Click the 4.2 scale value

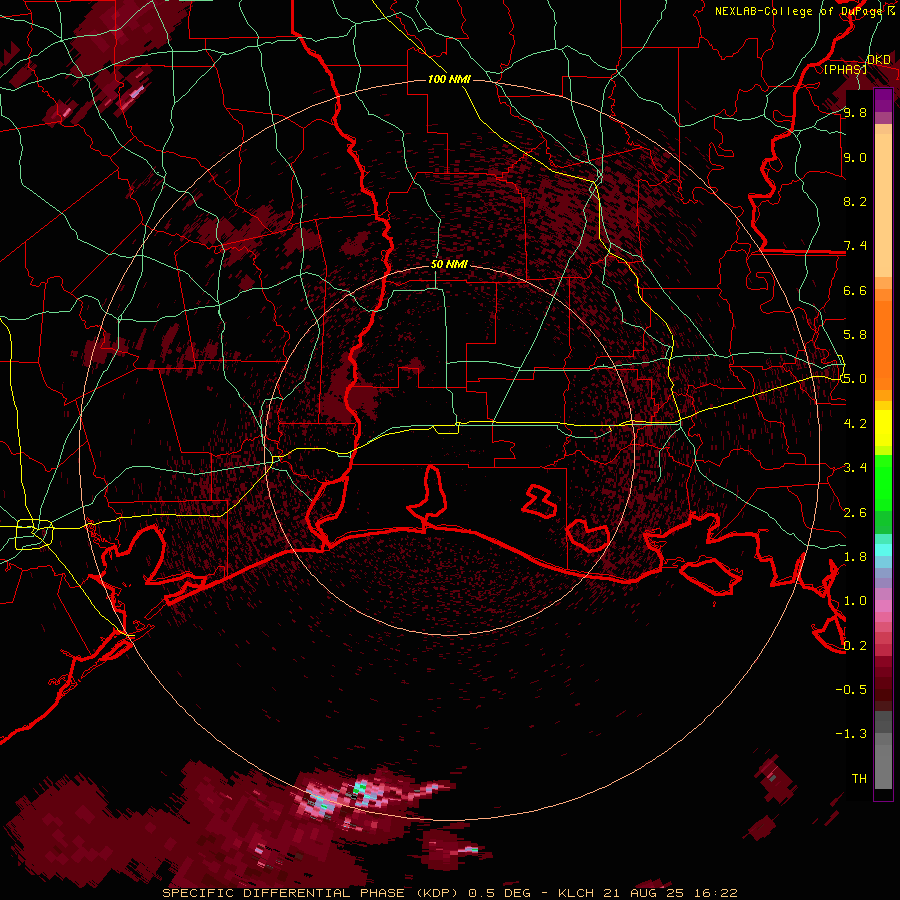855,424
